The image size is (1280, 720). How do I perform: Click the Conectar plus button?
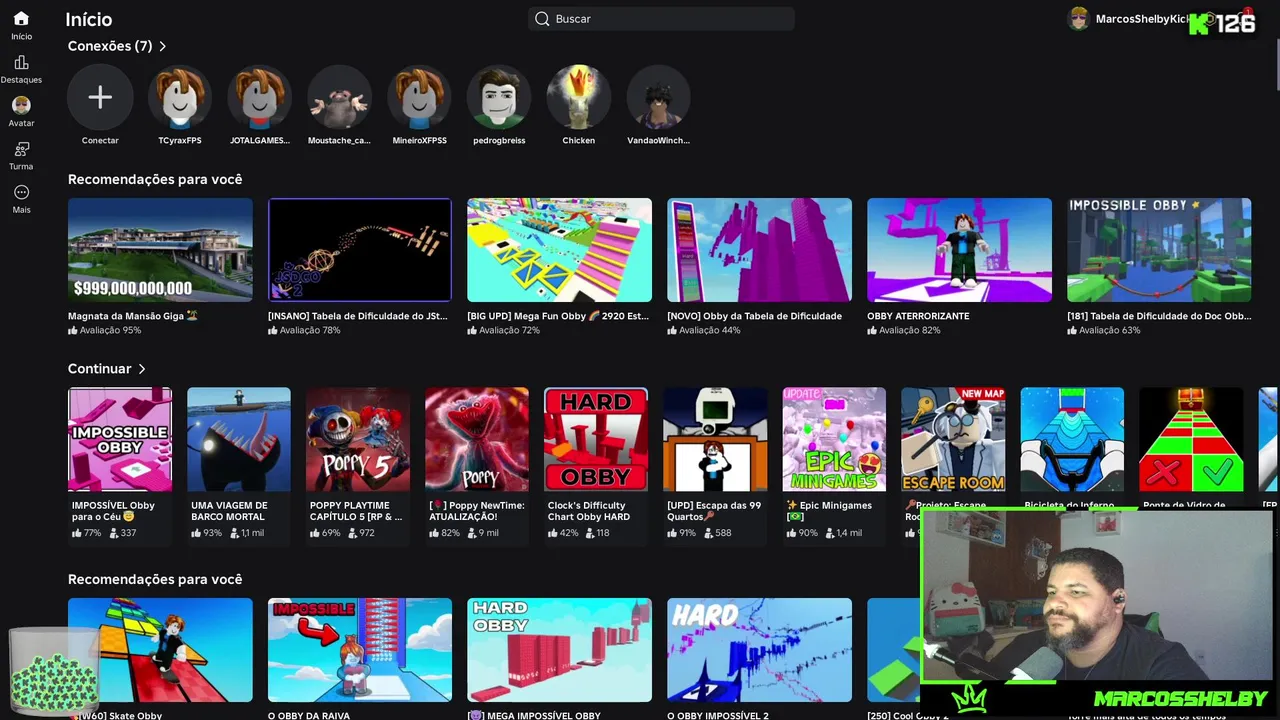[100, 97]
